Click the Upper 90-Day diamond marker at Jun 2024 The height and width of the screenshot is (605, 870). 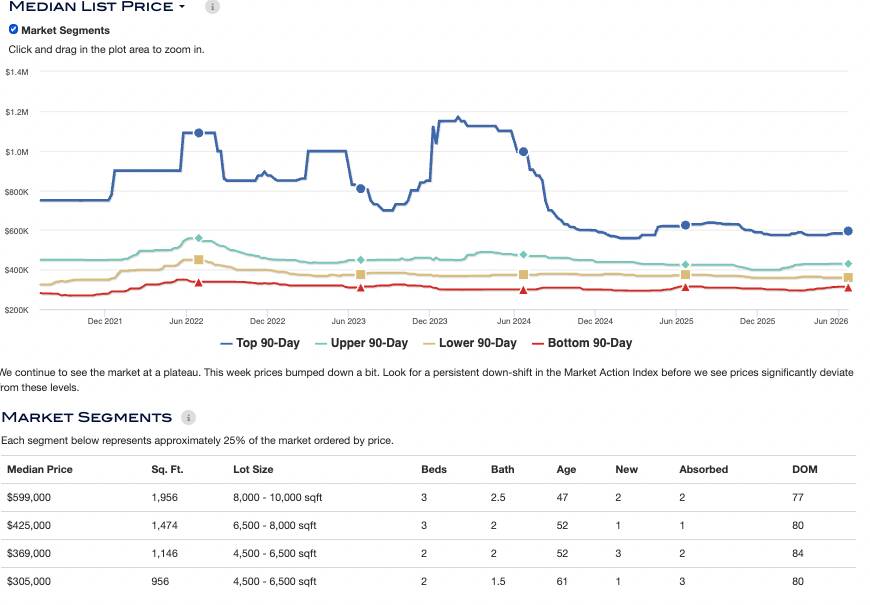pyautogui.click(x=523, y=255)
